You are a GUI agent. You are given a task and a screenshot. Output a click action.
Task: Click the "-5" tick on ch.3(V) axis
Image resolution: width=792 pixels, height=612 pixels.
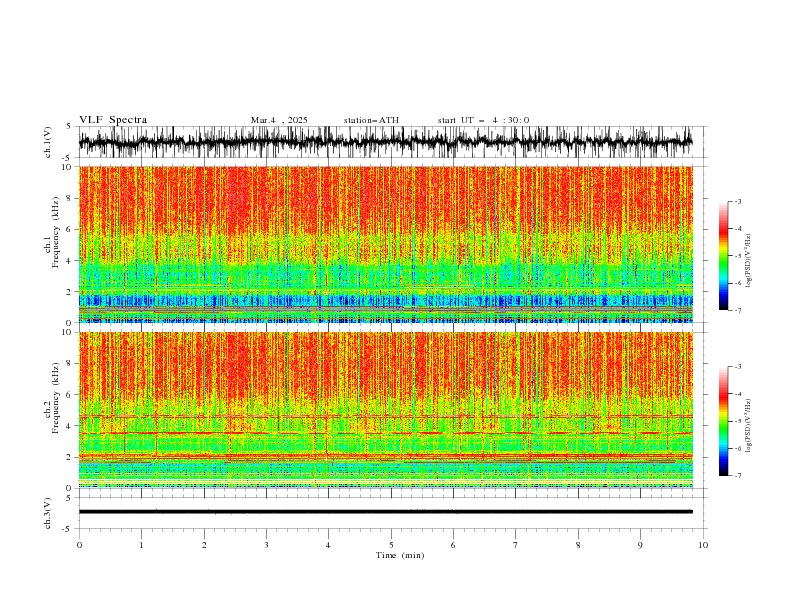click(x=68, y=529)
